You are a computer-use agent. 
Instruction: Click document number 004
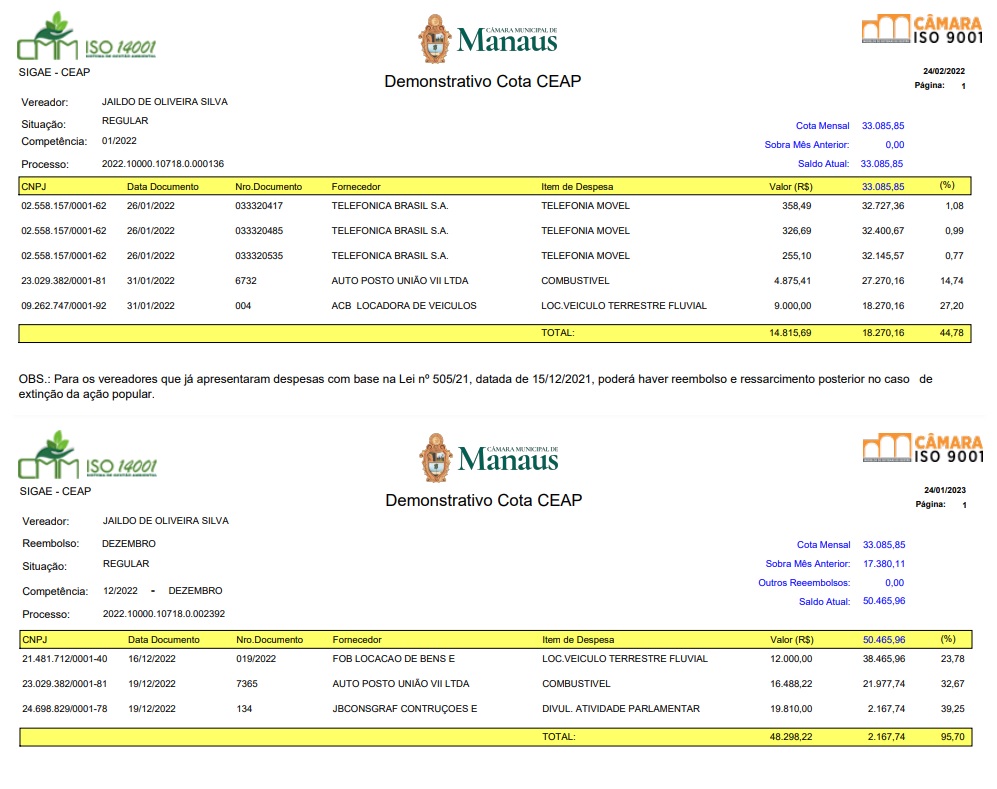(x=243, y=306)
